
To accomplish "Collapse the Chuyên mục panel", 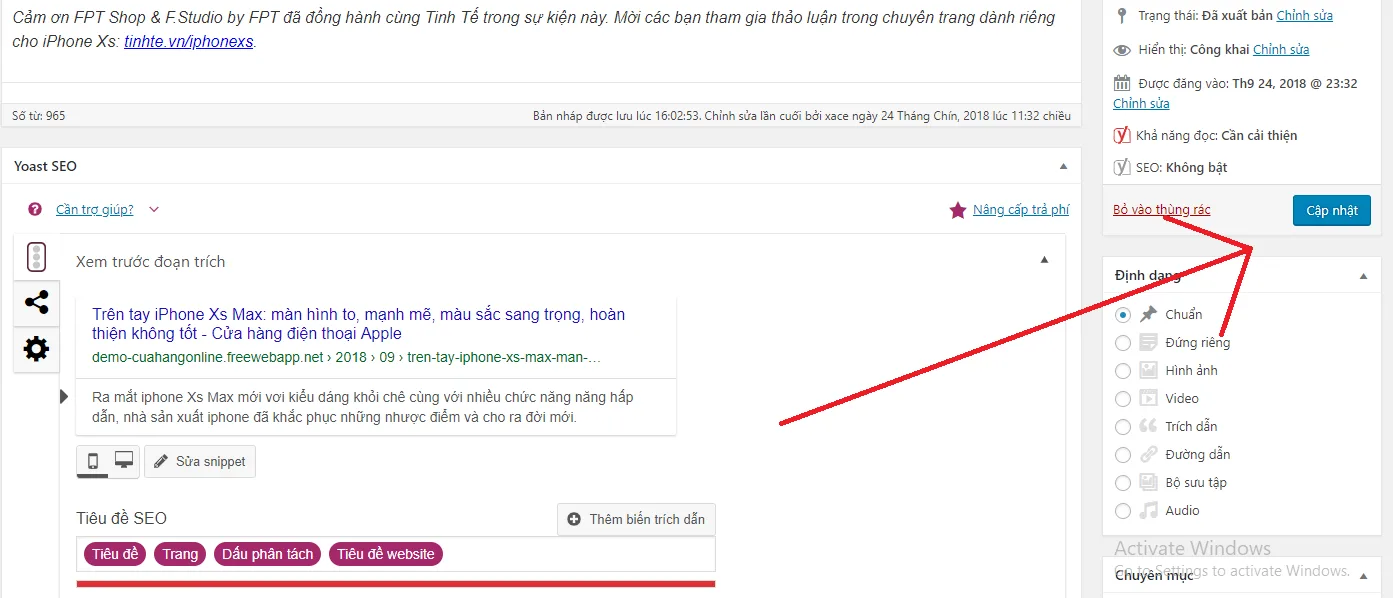I will [1364, 575].
